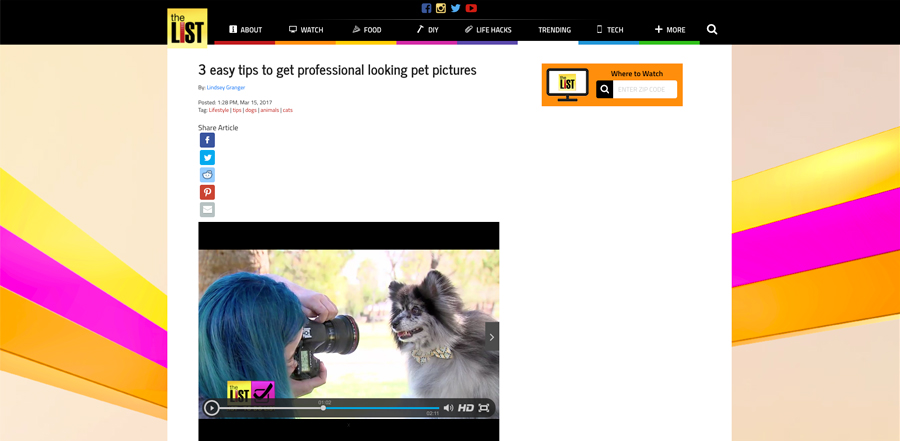Expand the More menu
The height and width of the screenshot is (441, 900).
pyautogui.click(x=670, y=30)
